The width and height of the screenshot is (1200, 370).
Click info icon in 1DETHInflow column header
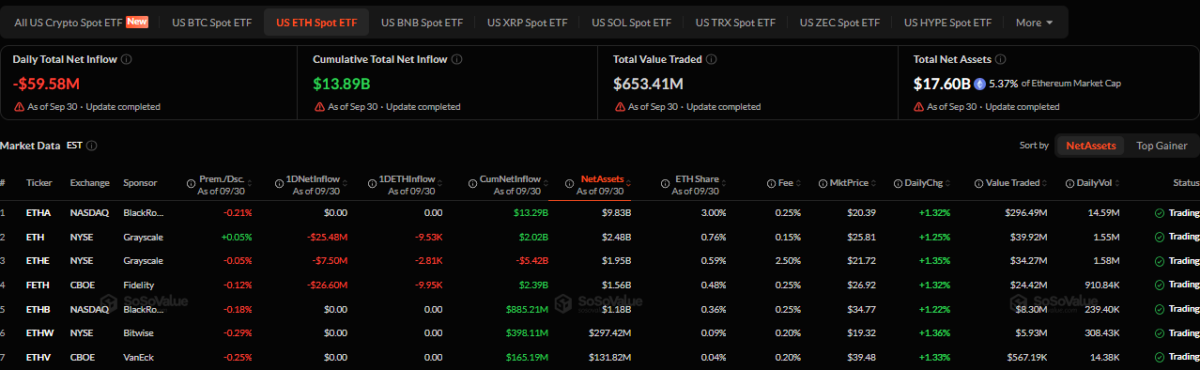point(372,183)
